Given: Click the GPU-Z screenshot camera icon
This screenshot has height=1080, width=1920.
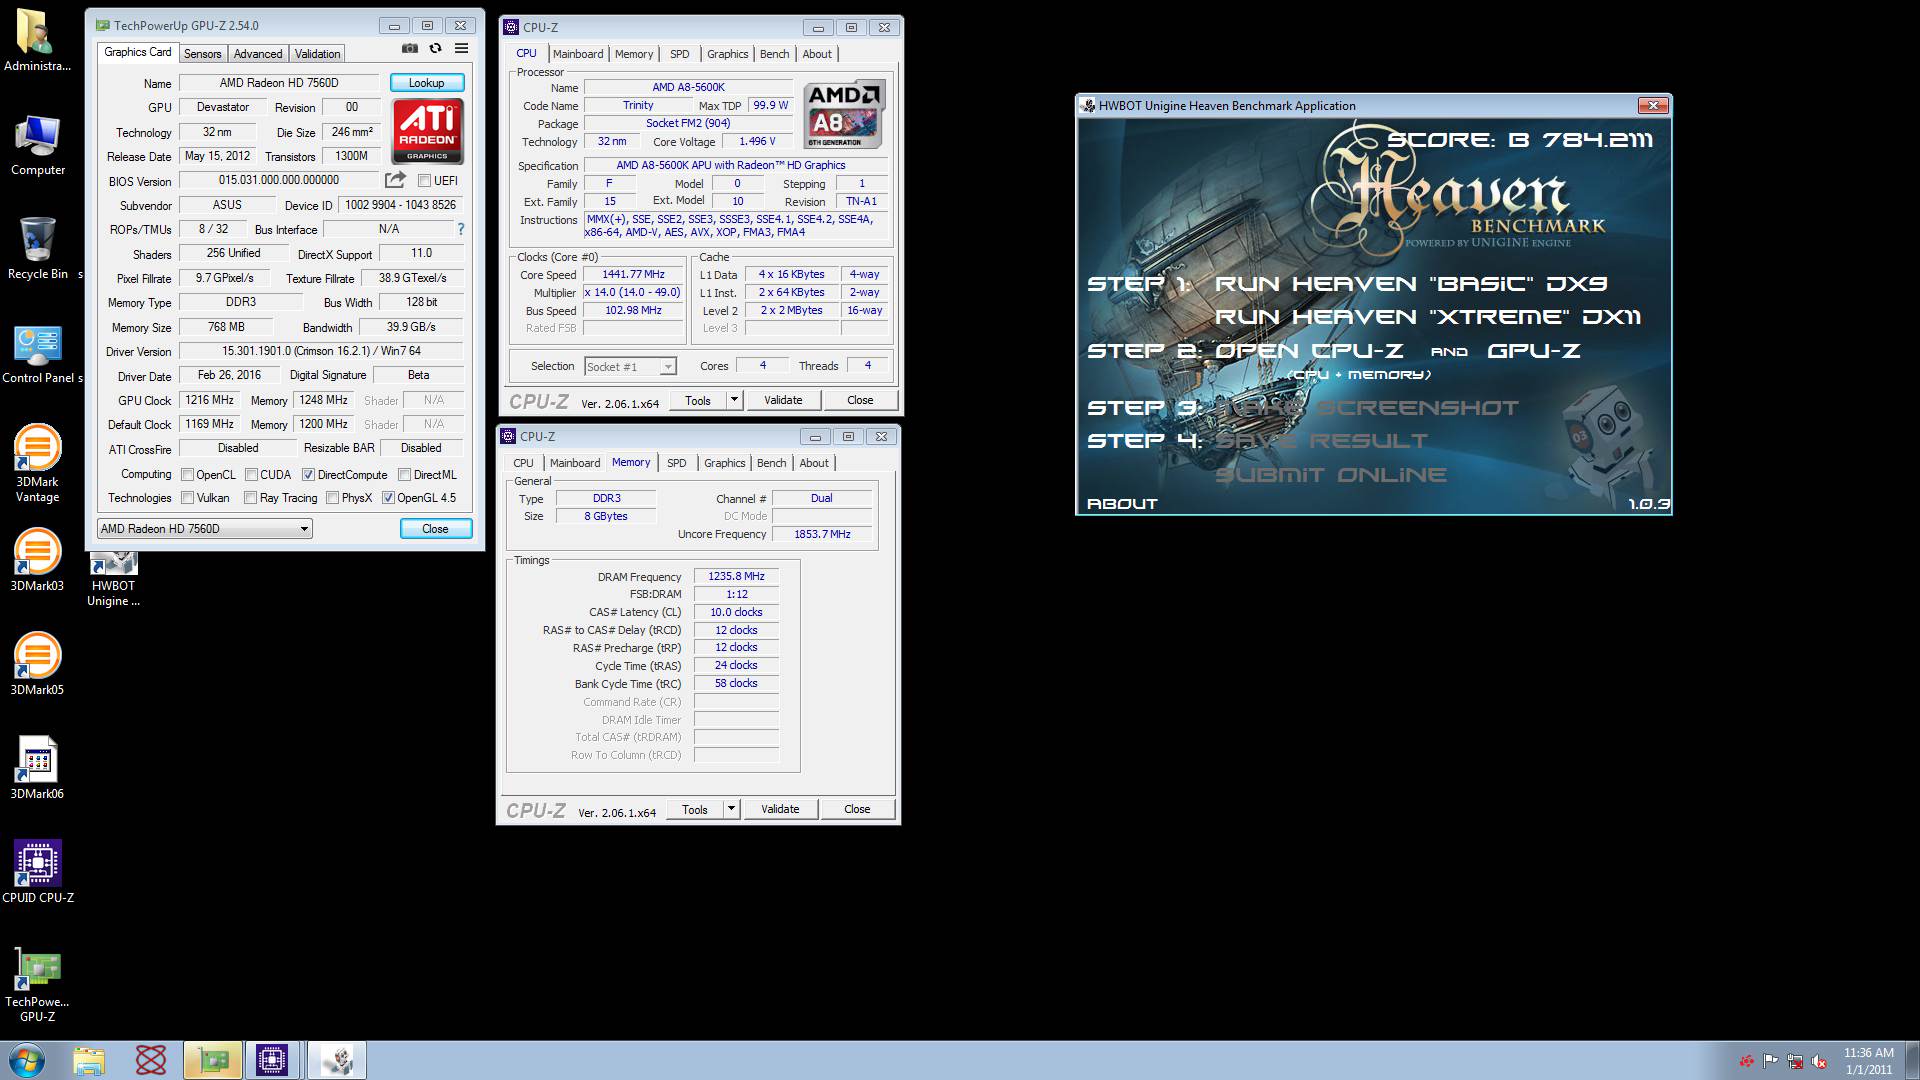Looking at the screenshot, I should [x=410, y=48].
